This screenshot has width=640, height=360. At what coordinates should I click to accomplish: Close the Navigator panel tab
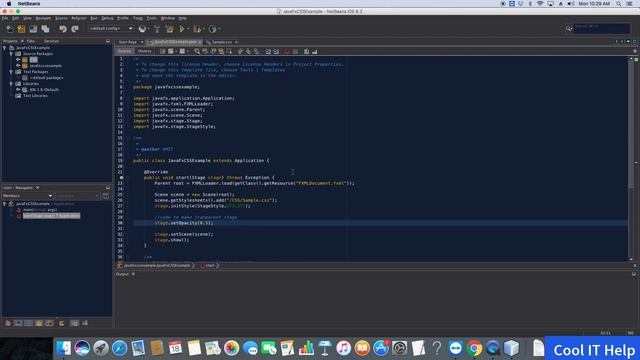point(38,188)
